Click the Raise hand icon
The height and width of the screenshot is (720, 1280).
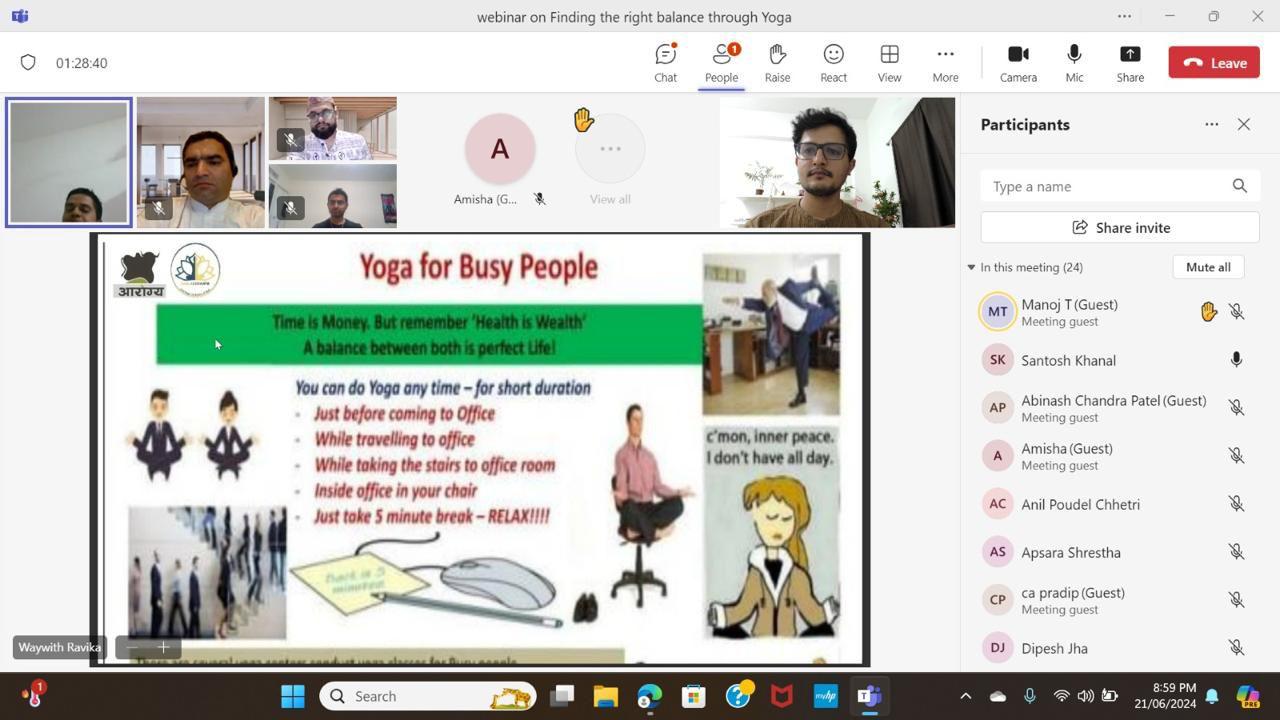pyautogui.click(x=777, y=63)
